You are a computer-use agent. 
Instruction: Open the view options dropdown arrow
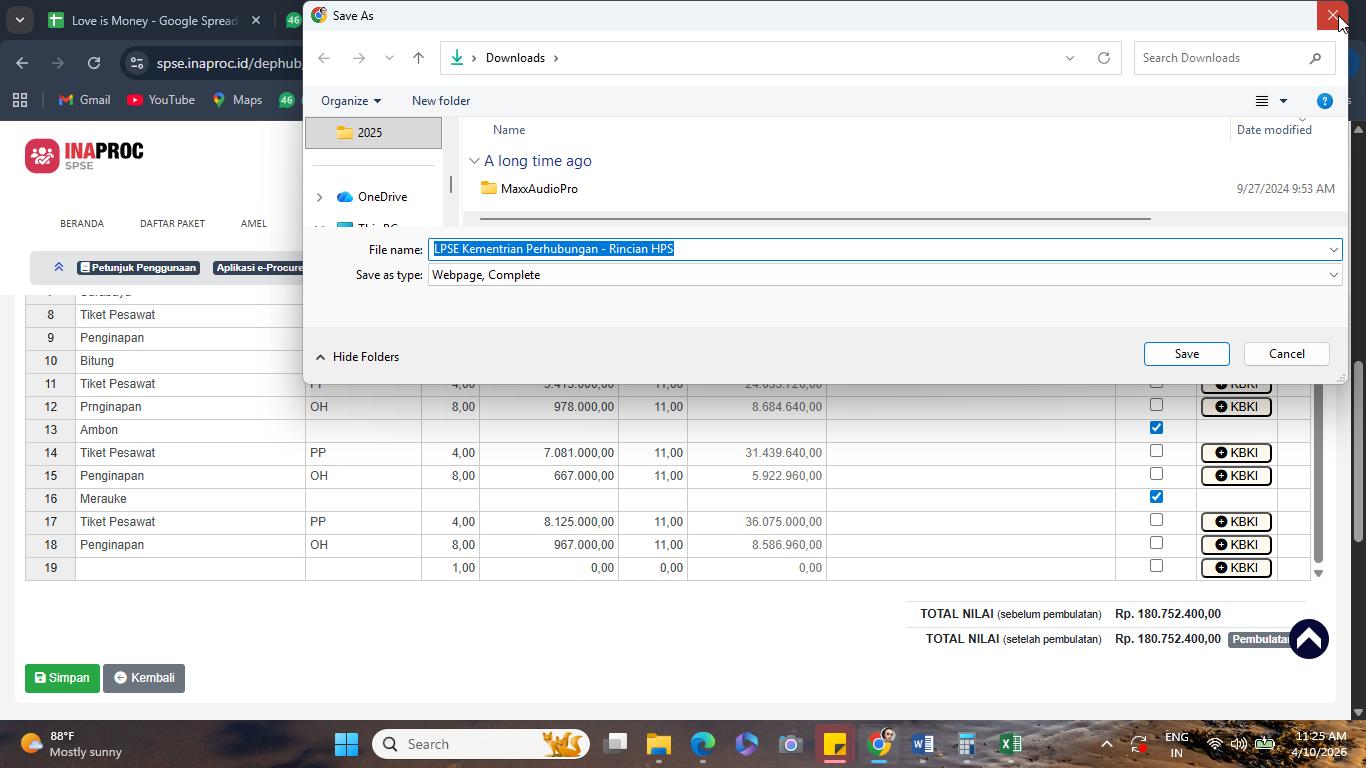click(1283, 101)
